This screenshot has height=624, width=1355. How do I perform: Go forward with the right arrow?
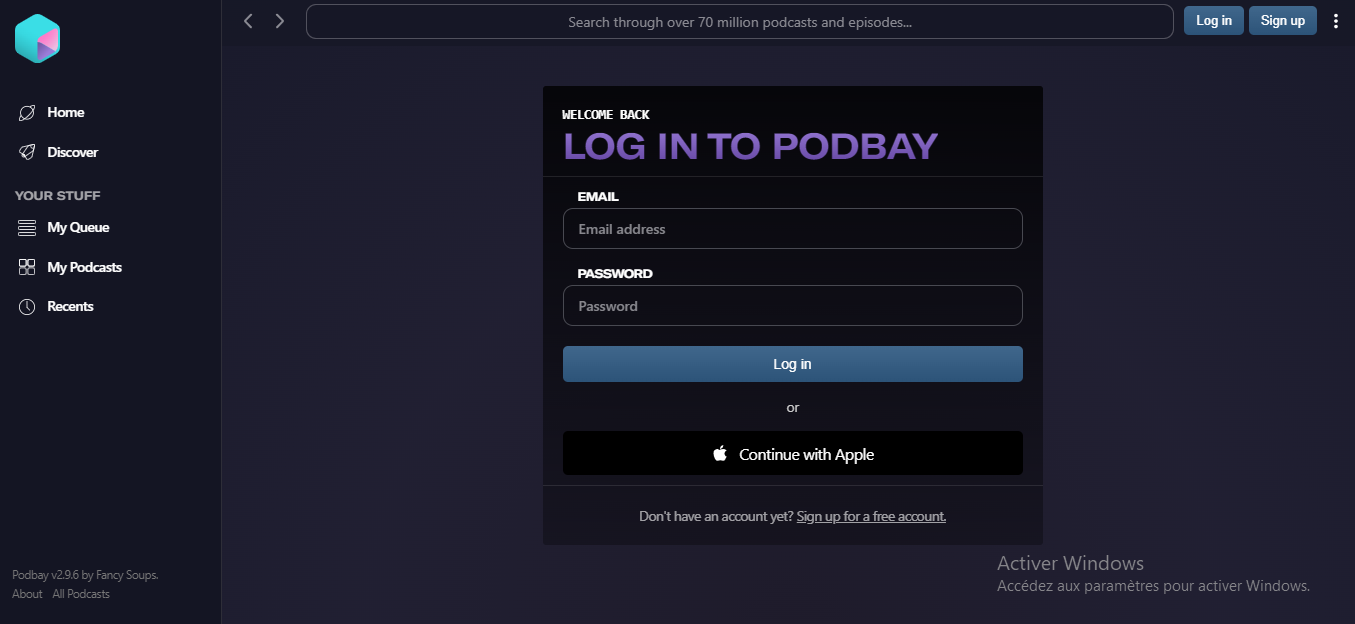pos(280,21)
